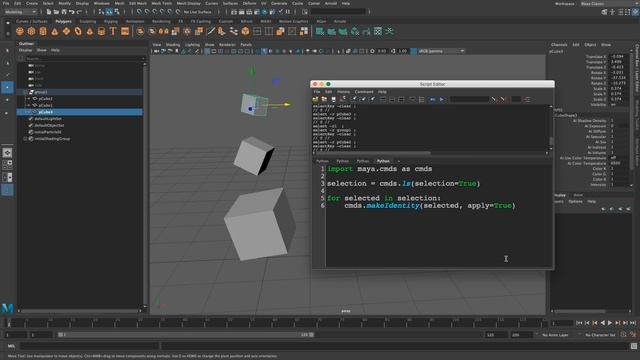
Task: Toggle the viewport grid display icon
Action: click(x=207, y=51)
